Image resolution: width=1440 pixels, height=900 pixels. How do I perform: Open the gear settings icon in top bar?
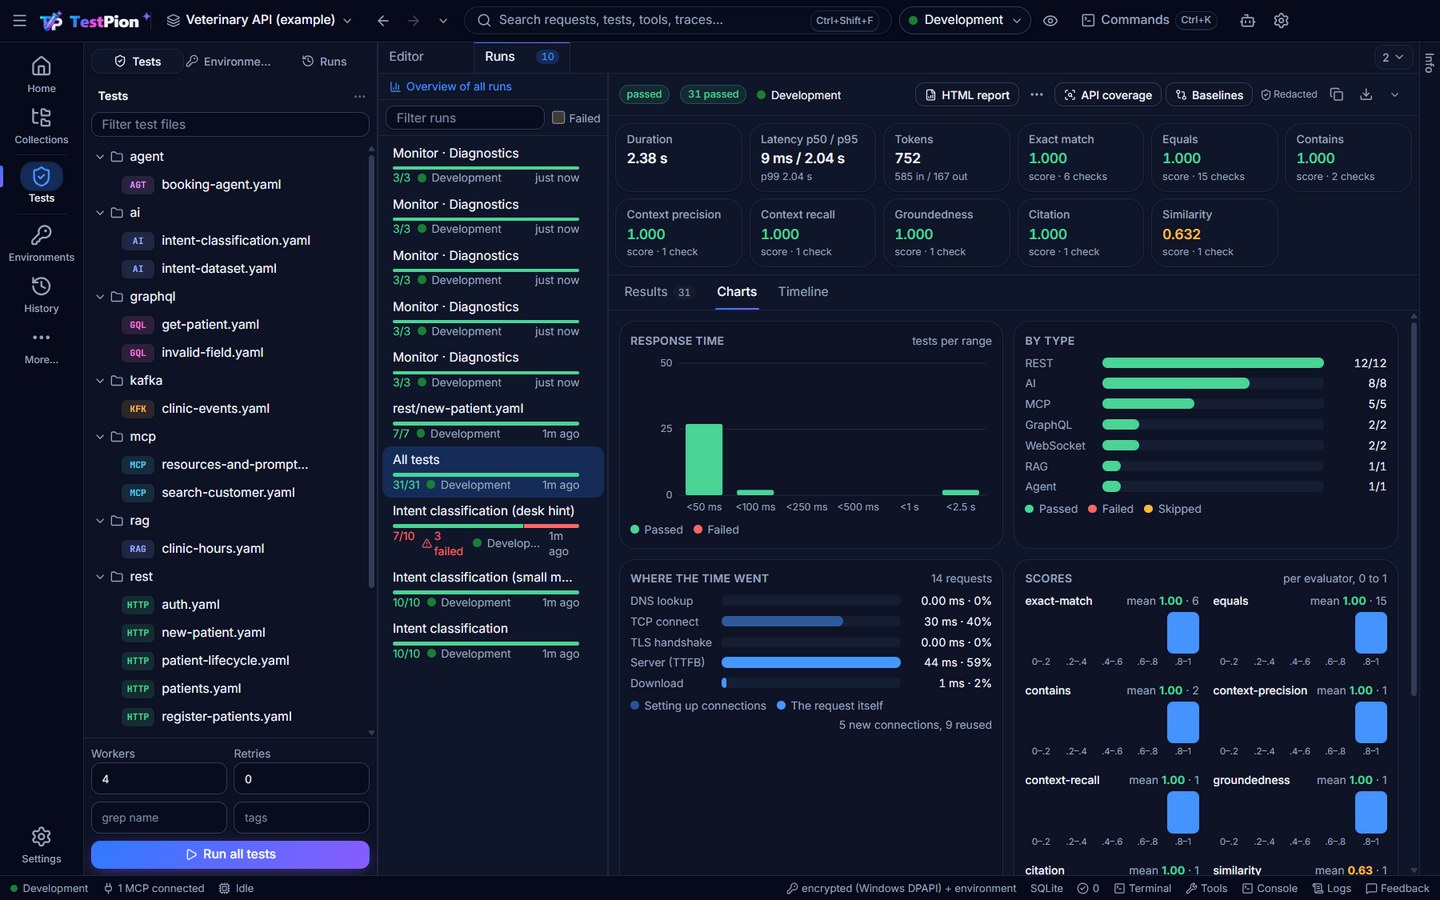pyautogui.click(x=1281, y=20)
